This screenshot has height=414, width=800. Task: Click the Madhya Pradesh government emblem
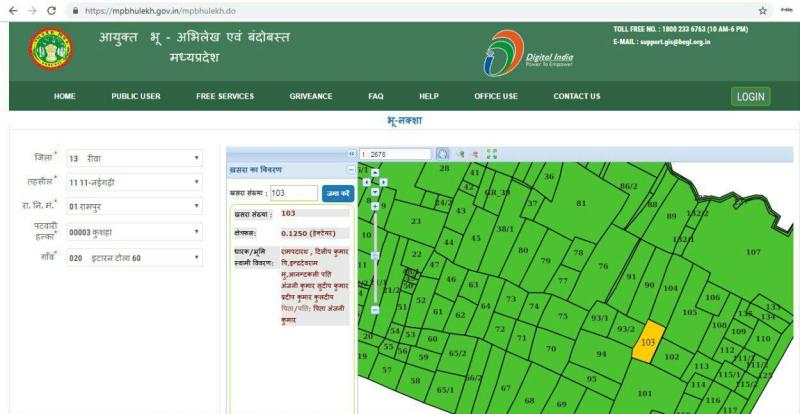coord(51,49)
